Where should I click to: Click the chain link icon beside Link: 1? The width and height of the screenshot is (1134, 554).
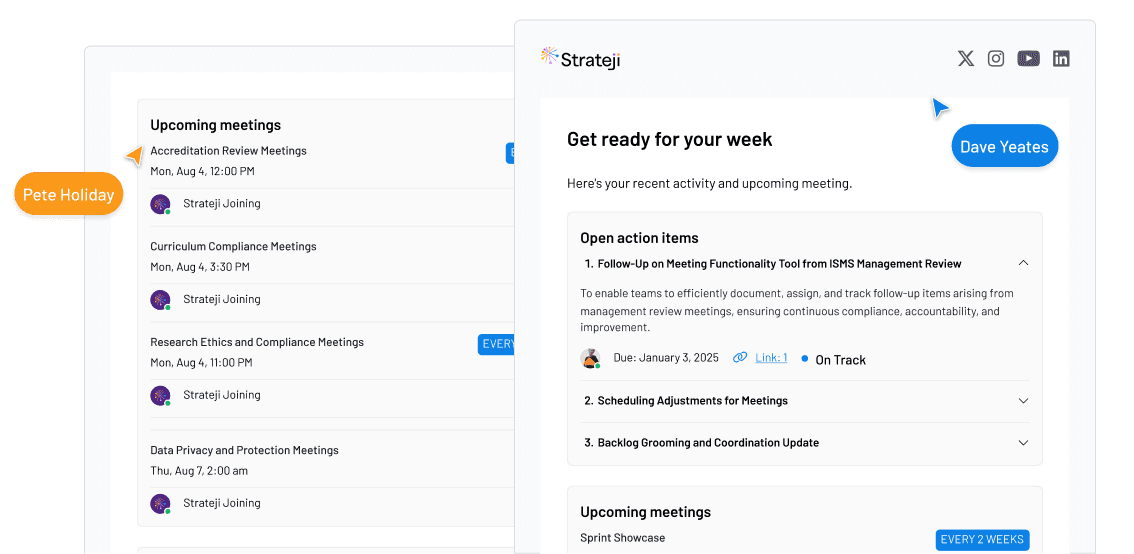740,357
